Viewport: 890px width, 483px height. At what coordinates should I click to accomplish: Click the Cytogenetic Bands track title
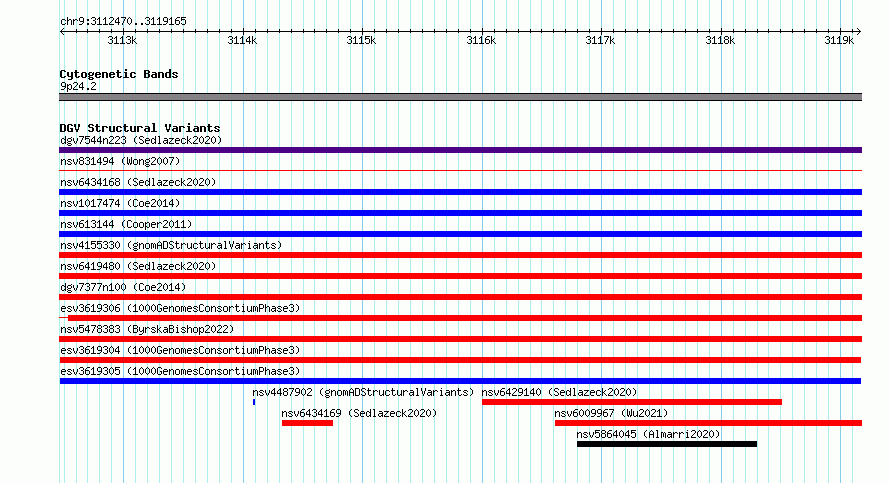click(119, 74)
